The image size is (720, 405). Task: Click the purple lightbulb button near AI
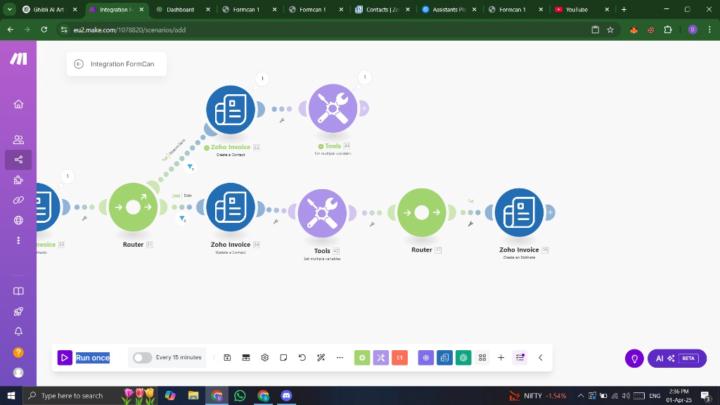[634, 359]
